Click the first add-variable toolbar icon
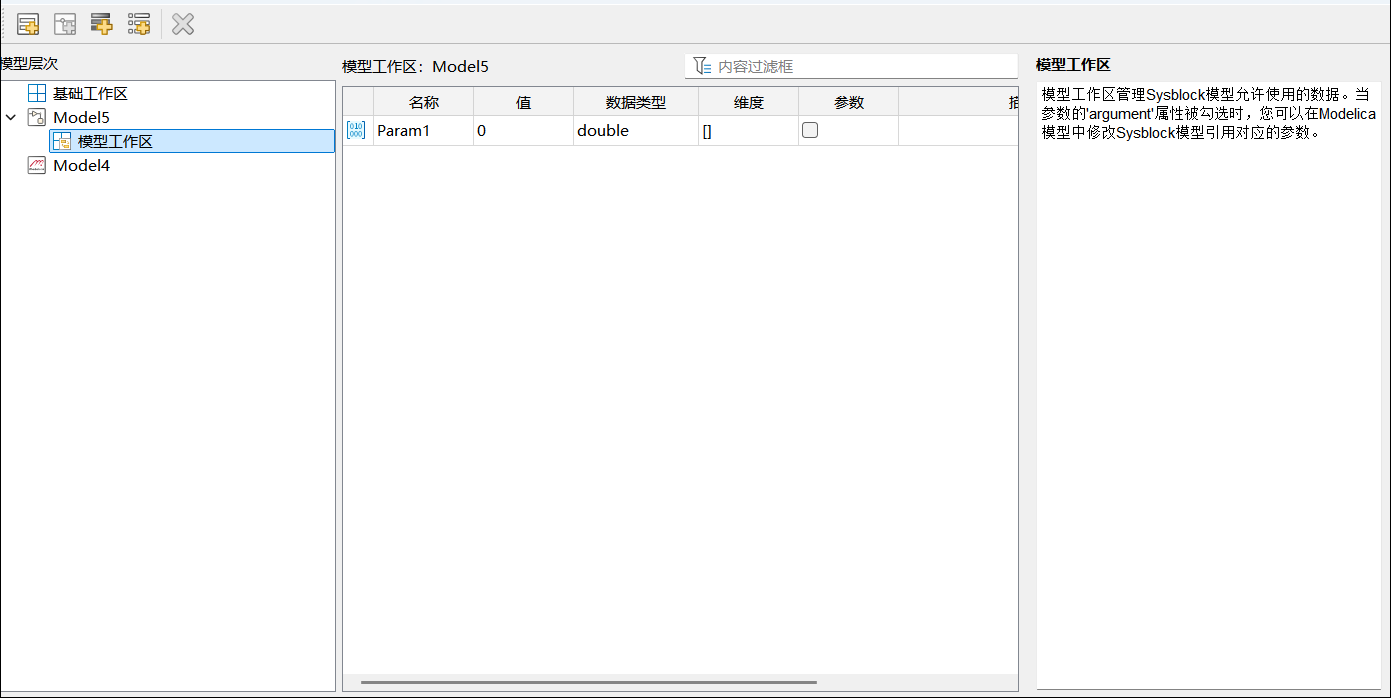 click(x=28, y=24)
